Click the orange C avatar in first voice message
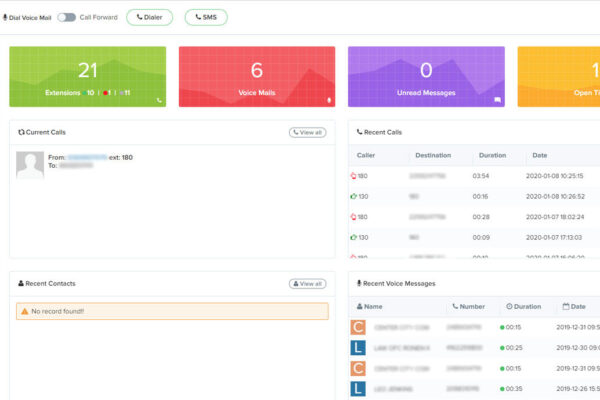The height and width of the screenshot is (400, 600). tap(358, 327)
